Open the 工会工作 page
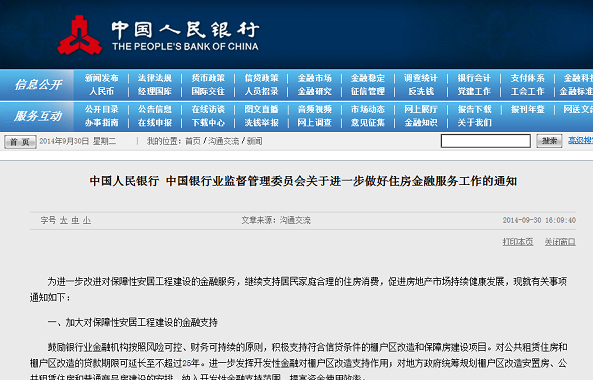The width and height of the screenshot is (593, 380). [528, 92]
